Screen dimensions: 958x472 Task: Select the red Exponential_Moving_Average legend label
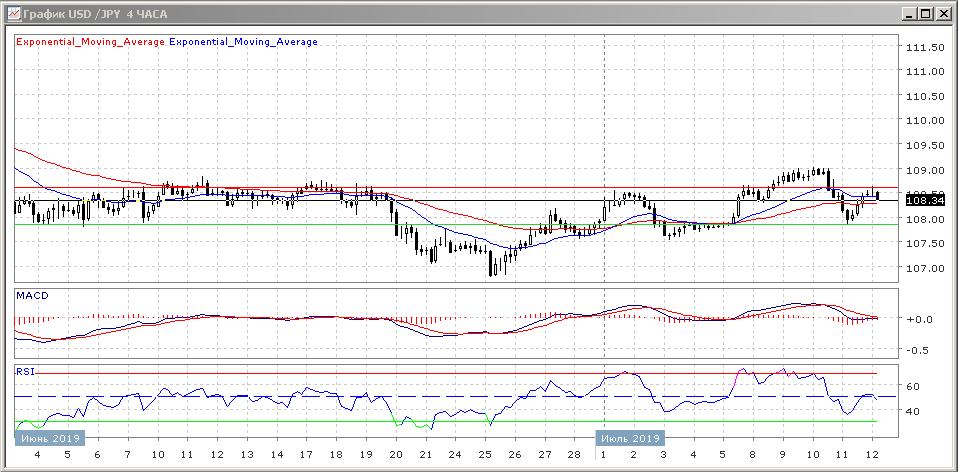[x=90, y=42]
